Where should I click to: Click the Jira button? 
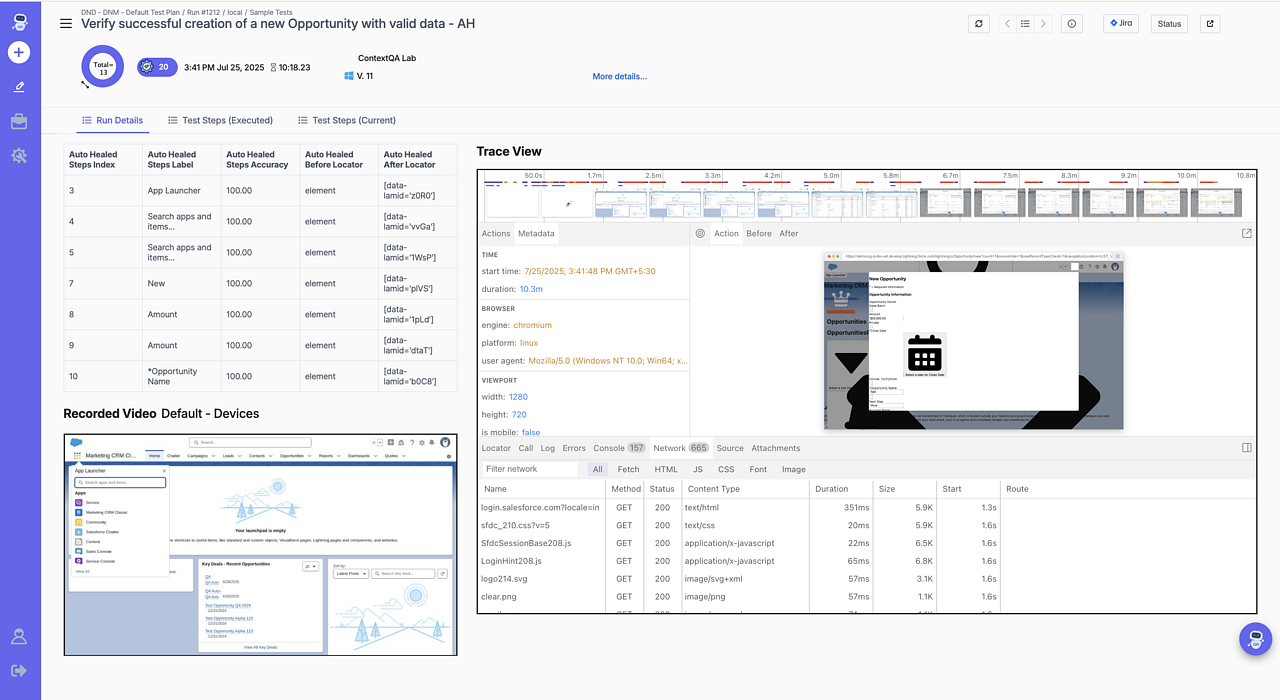[1120, 23]
